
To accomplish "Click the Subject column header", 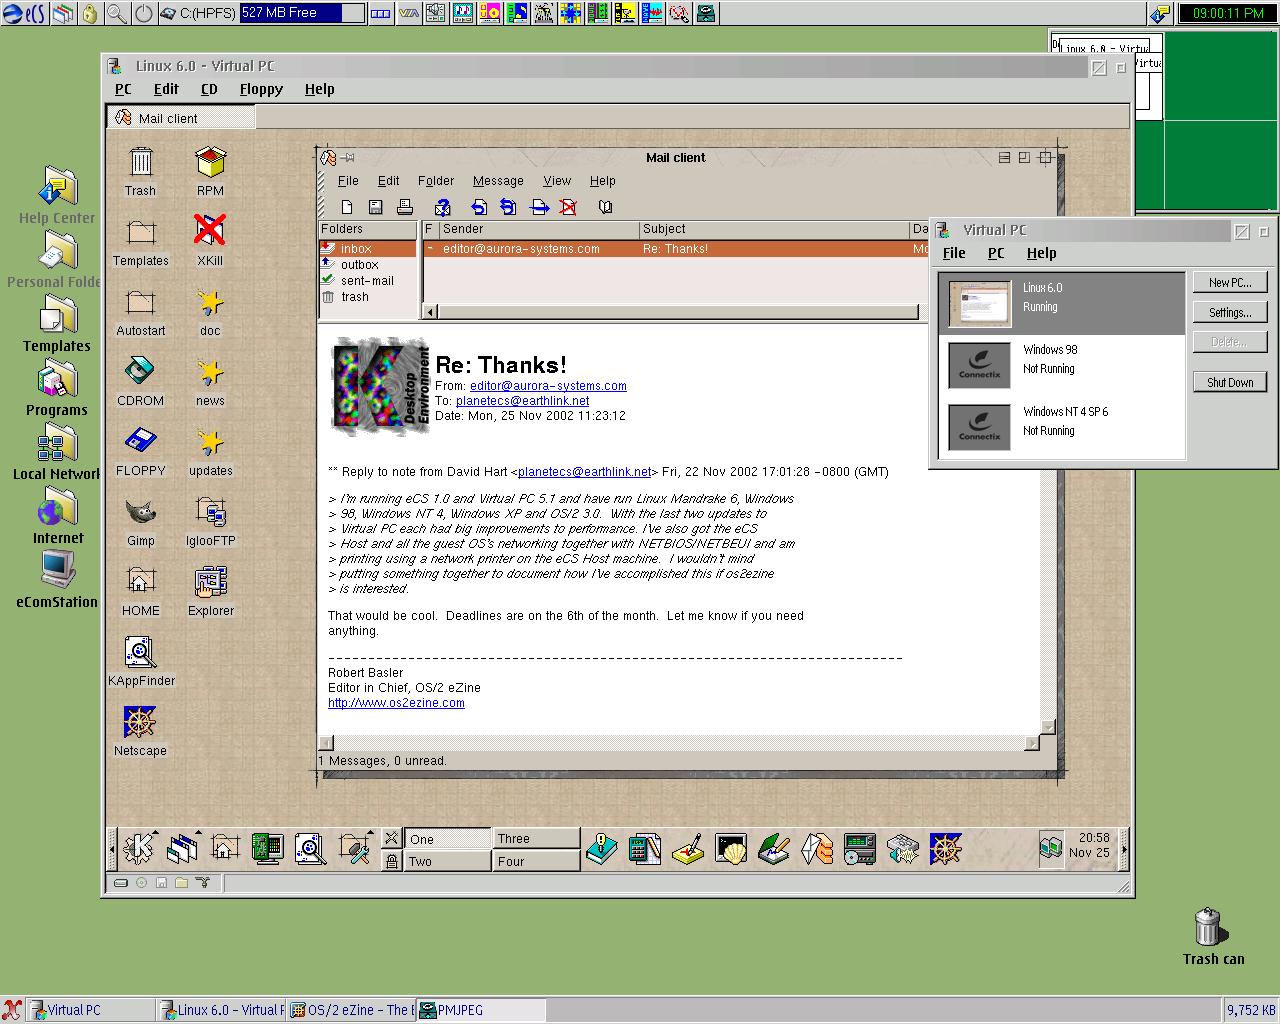I will [x=774, y=230].
